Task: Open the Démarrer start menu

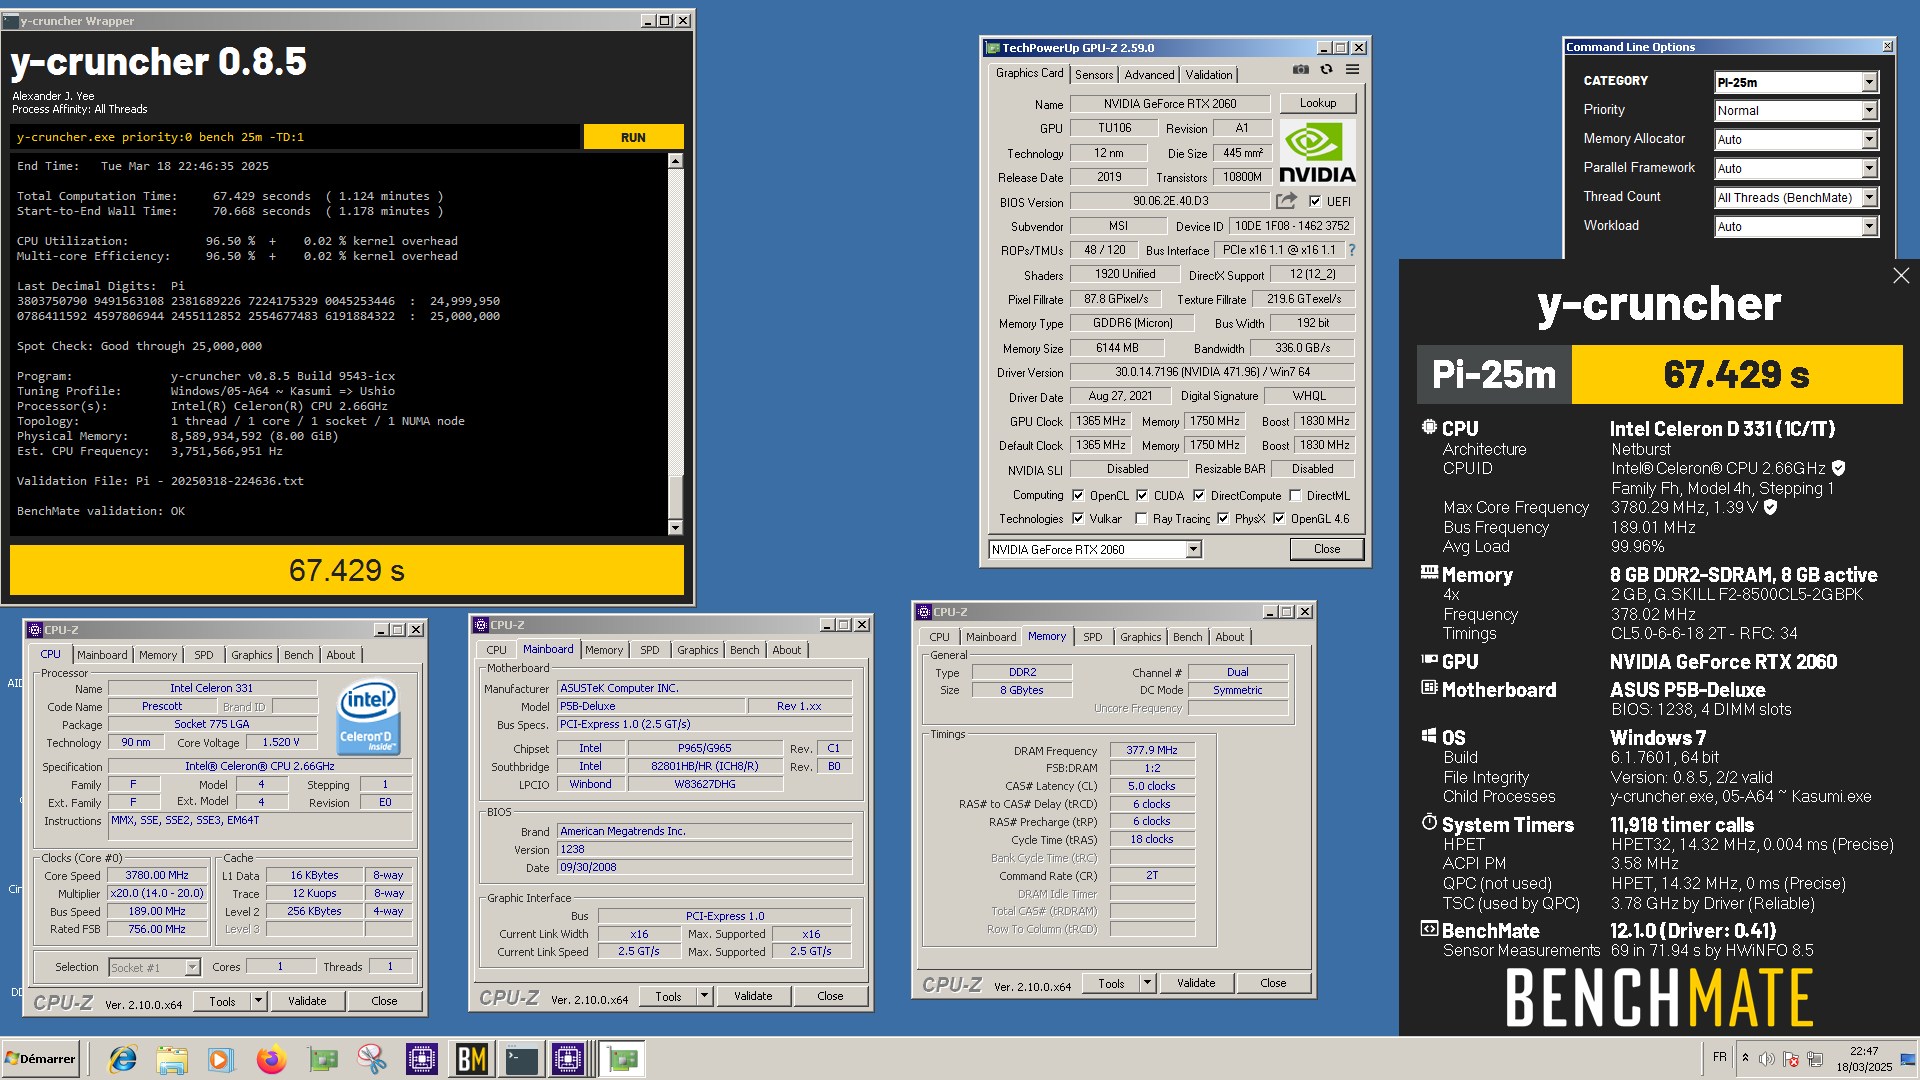Action: [40, 1059]
